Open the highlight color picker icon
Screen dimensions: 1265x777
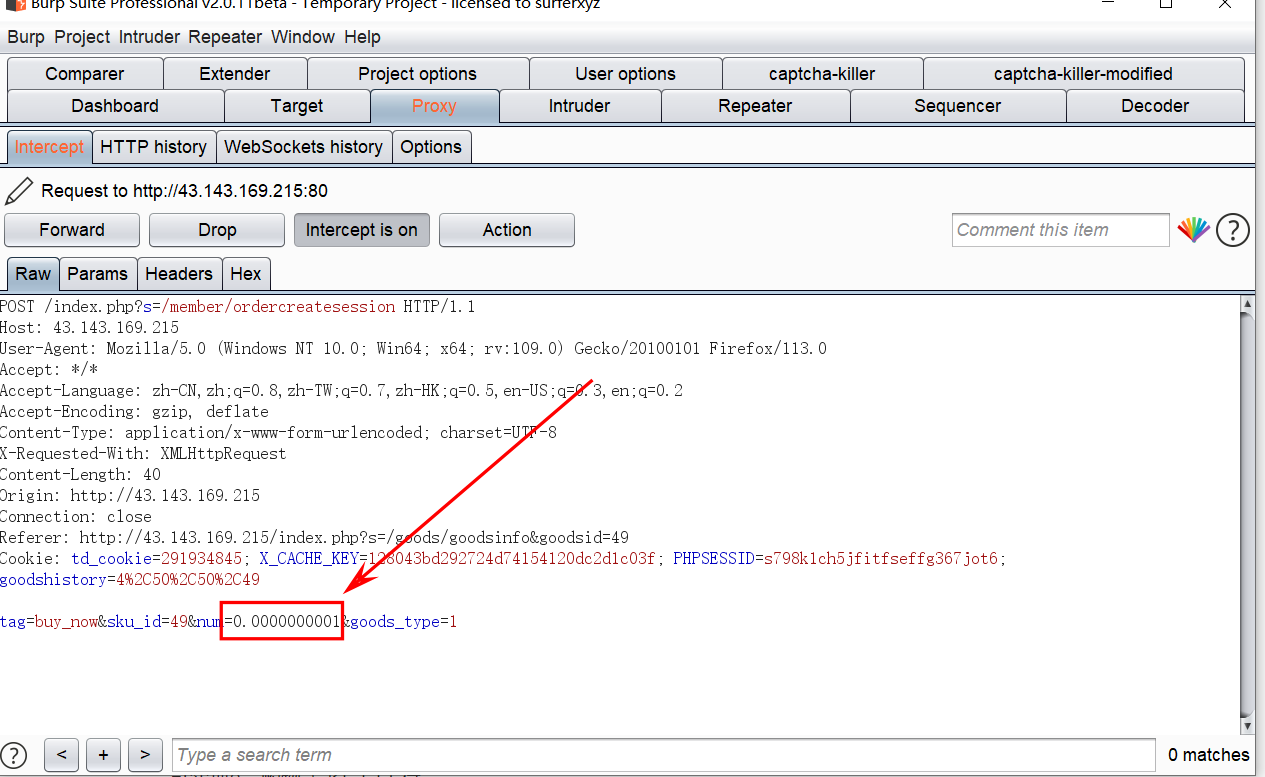point(1193,230)
